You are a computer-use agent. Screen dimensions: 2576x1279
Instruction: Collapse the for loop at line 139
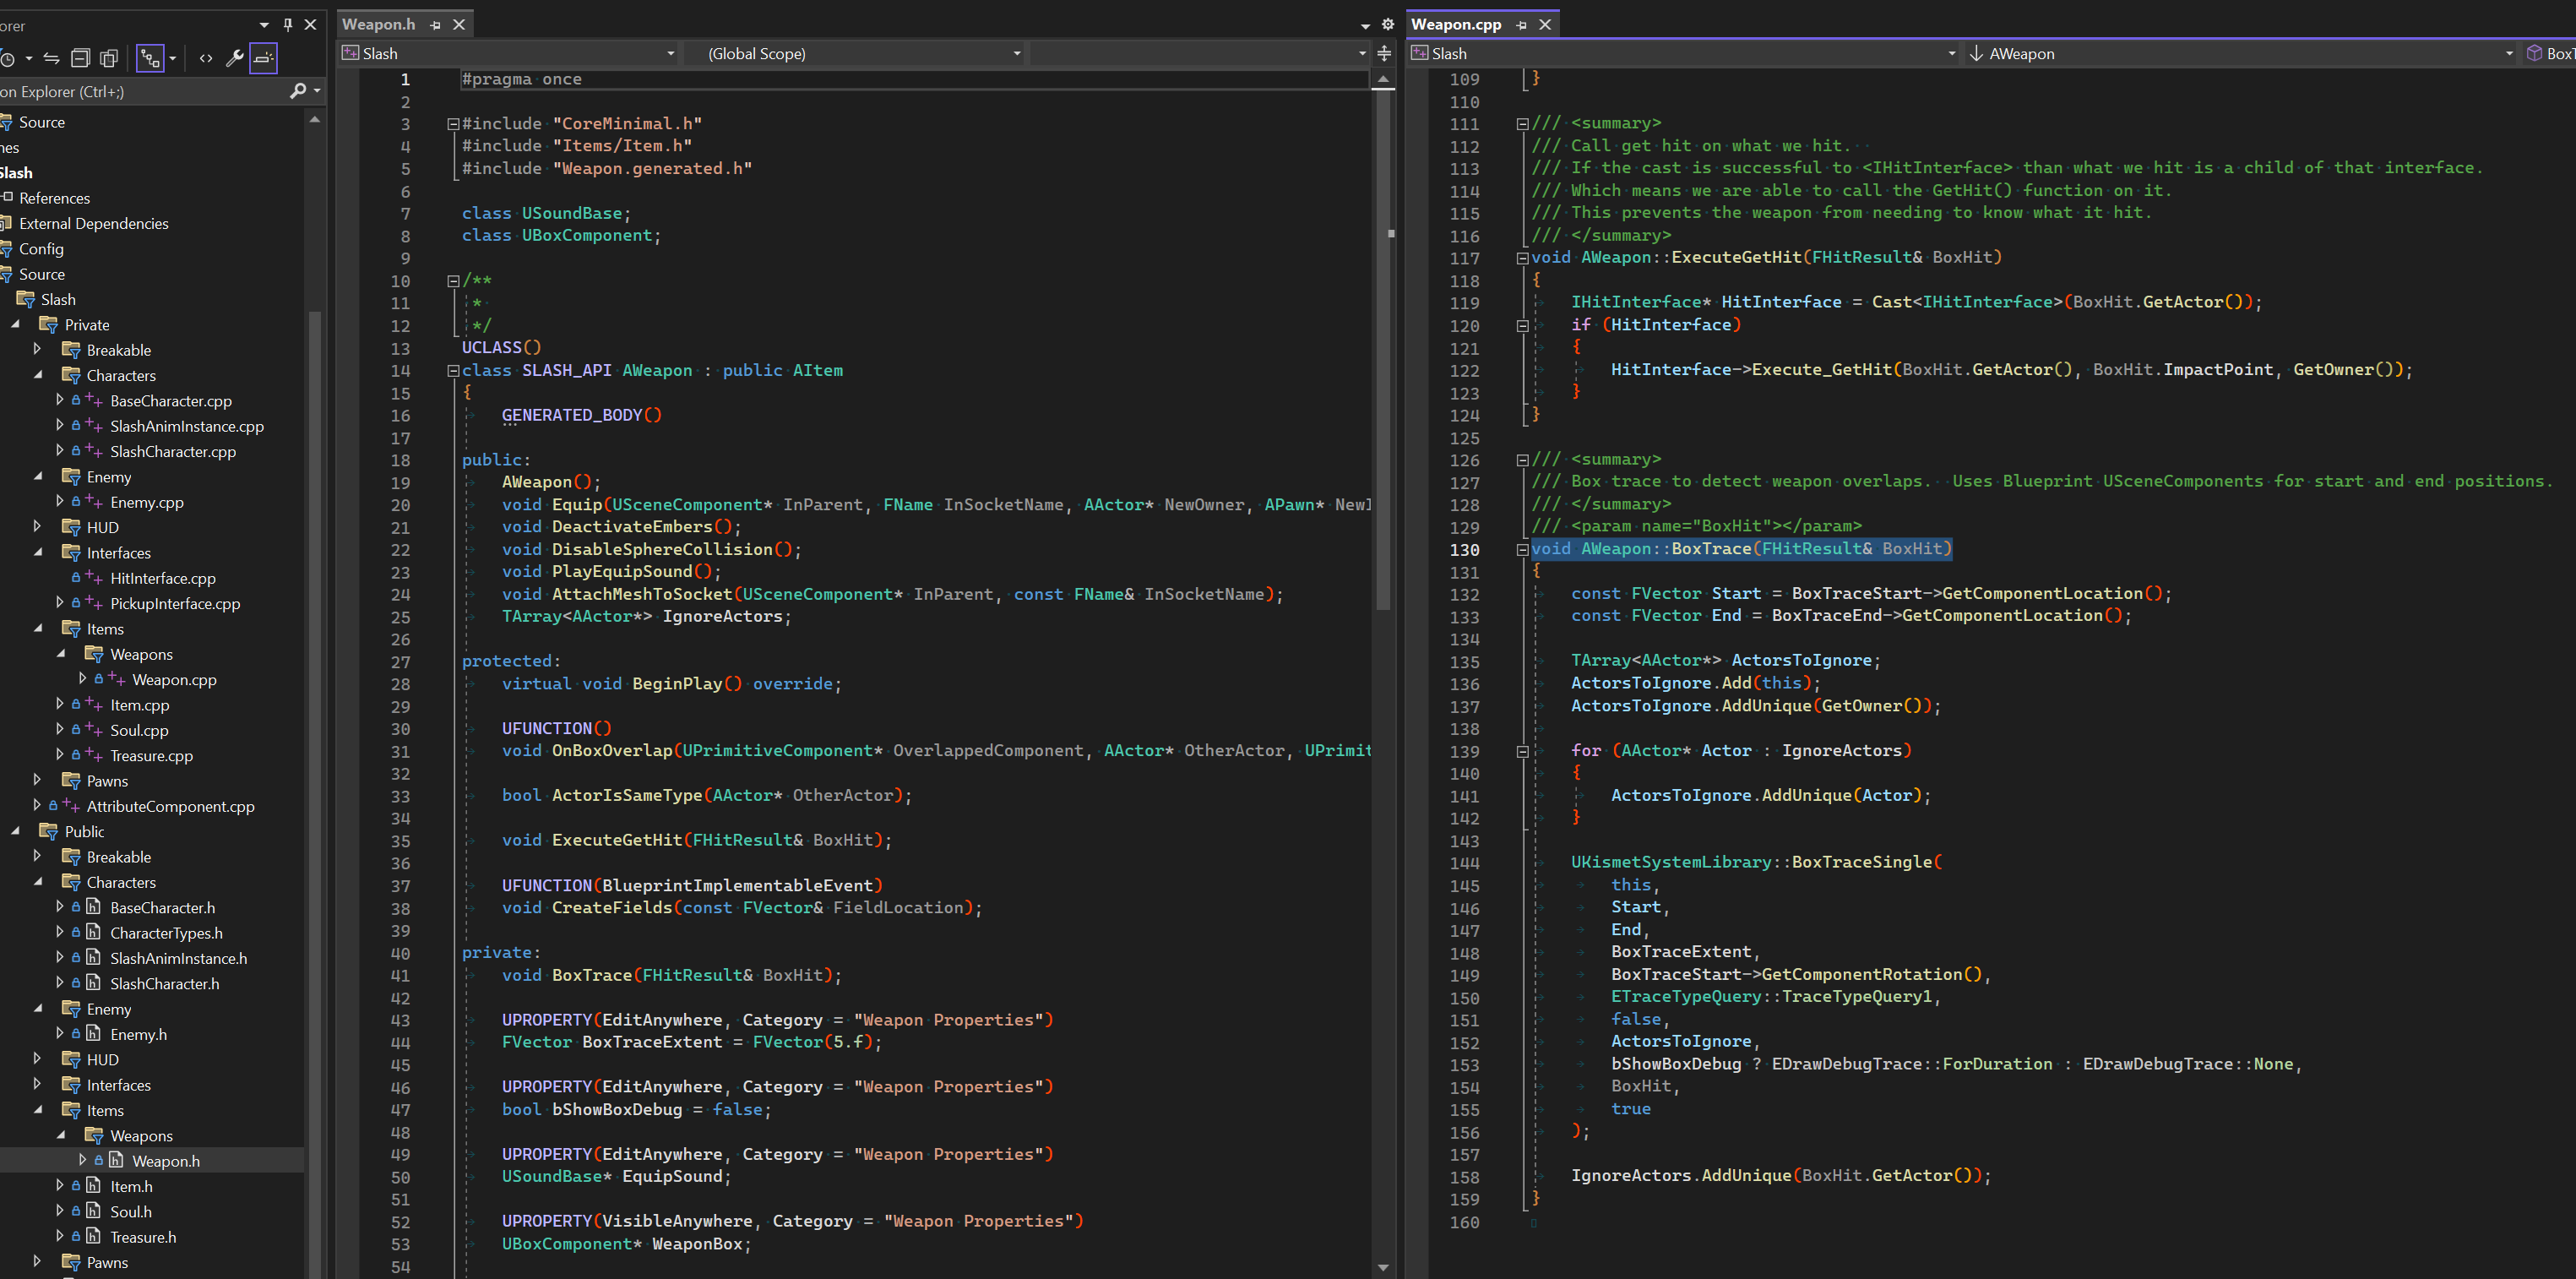[x=1522, y=751]
